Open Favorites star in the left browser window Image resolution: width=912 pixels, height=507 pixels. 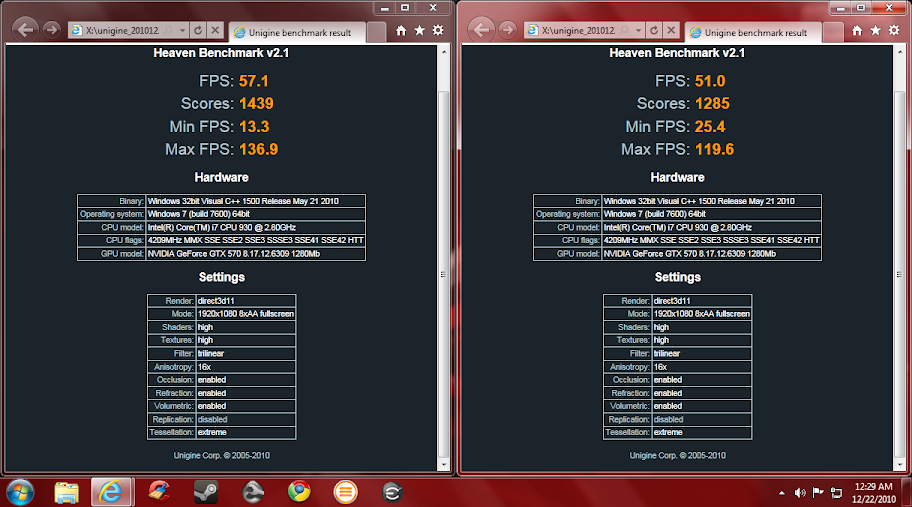coord(419,30)
